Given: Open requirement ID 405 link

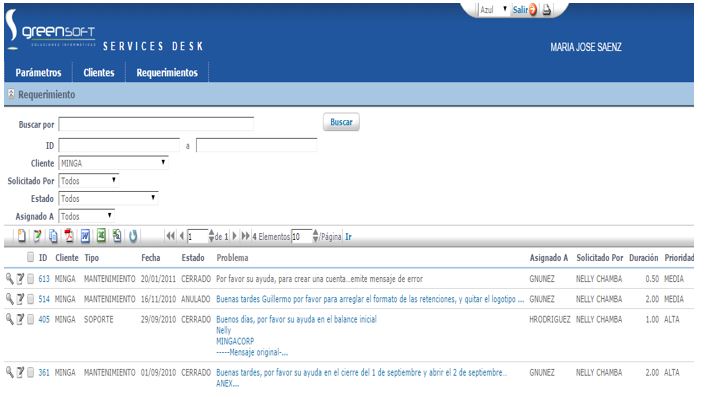Looking at the screenshot, I should click(x=44, y=320).
